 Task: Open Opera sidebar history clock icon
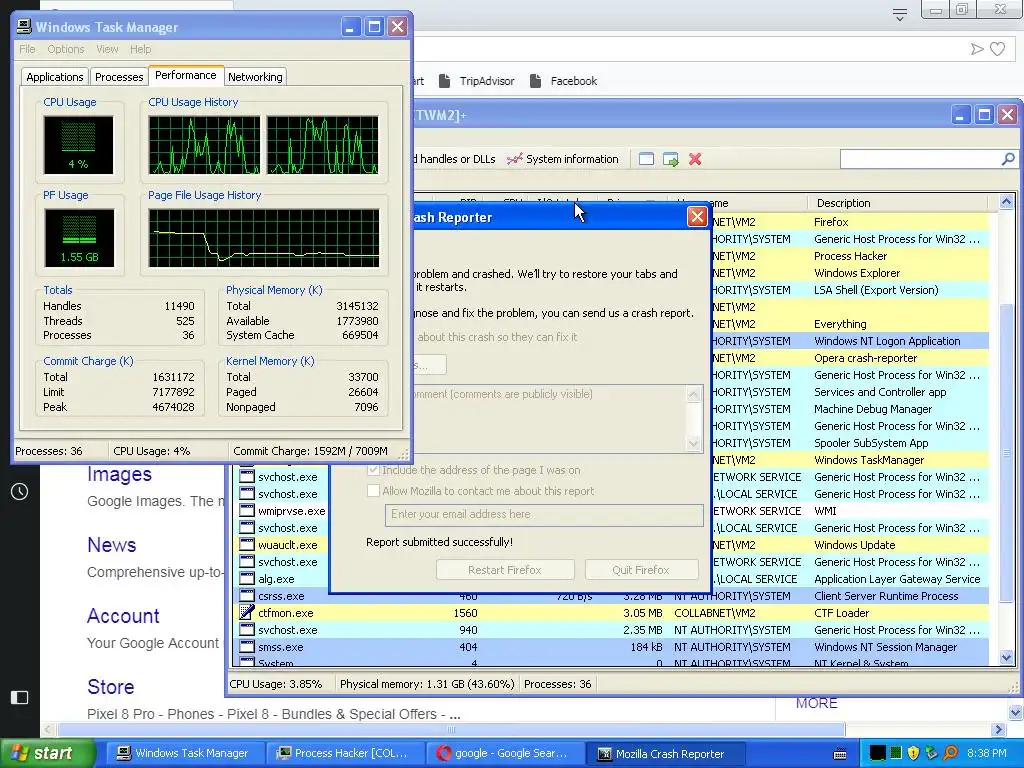tap(20, 492)
